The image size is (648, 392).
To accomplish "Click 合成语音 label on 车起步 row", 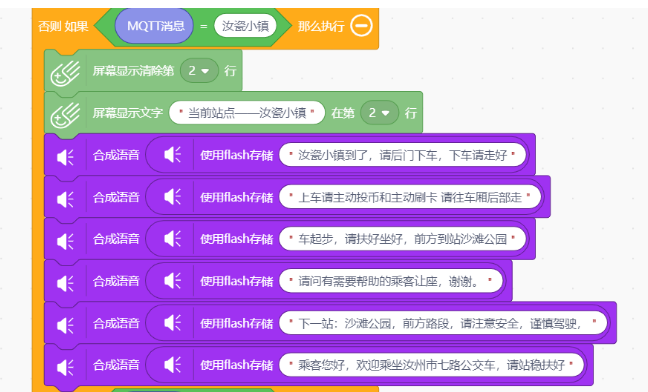I will click(x=116, y=239).
